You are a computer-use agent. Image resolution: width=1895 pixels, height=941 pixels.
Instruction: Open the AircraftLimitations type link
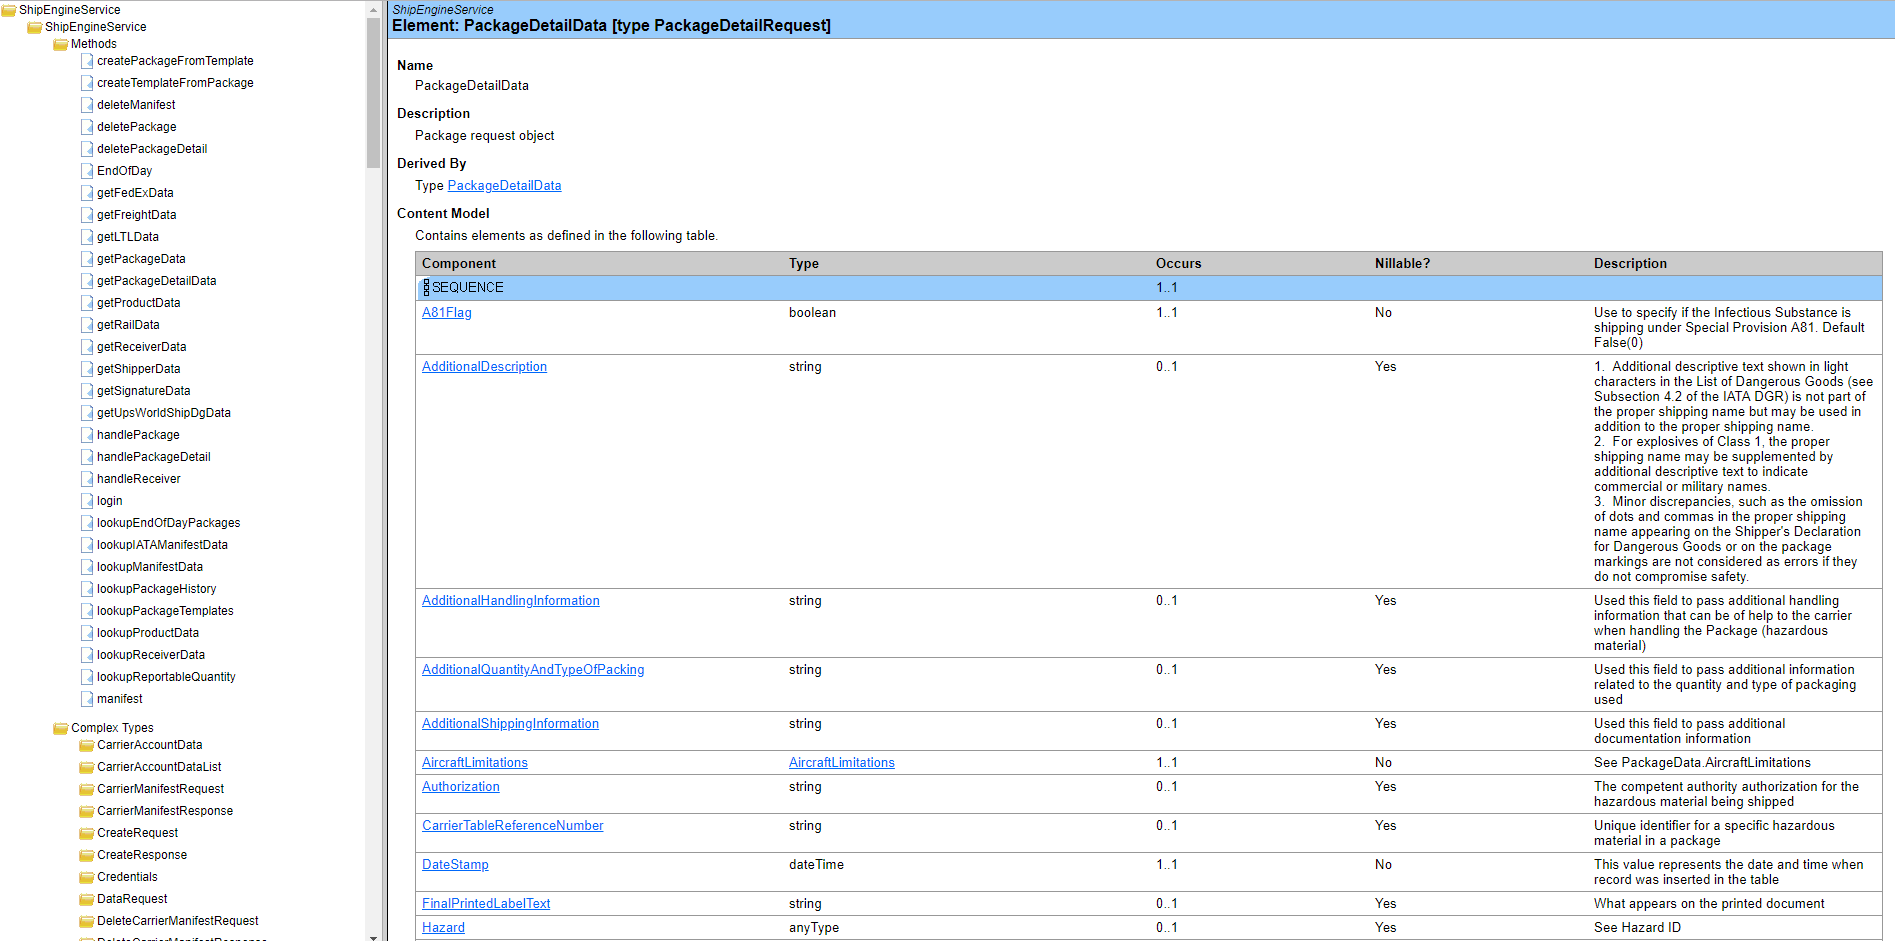tap(842, 763)
